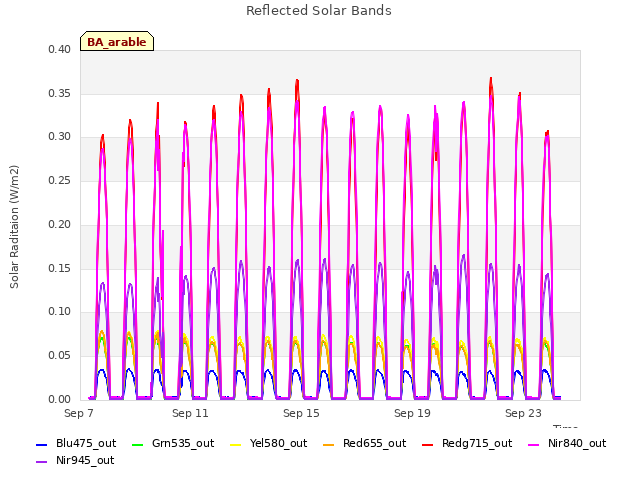Toggle the Redg715_out legend entry

click(467, 444)
